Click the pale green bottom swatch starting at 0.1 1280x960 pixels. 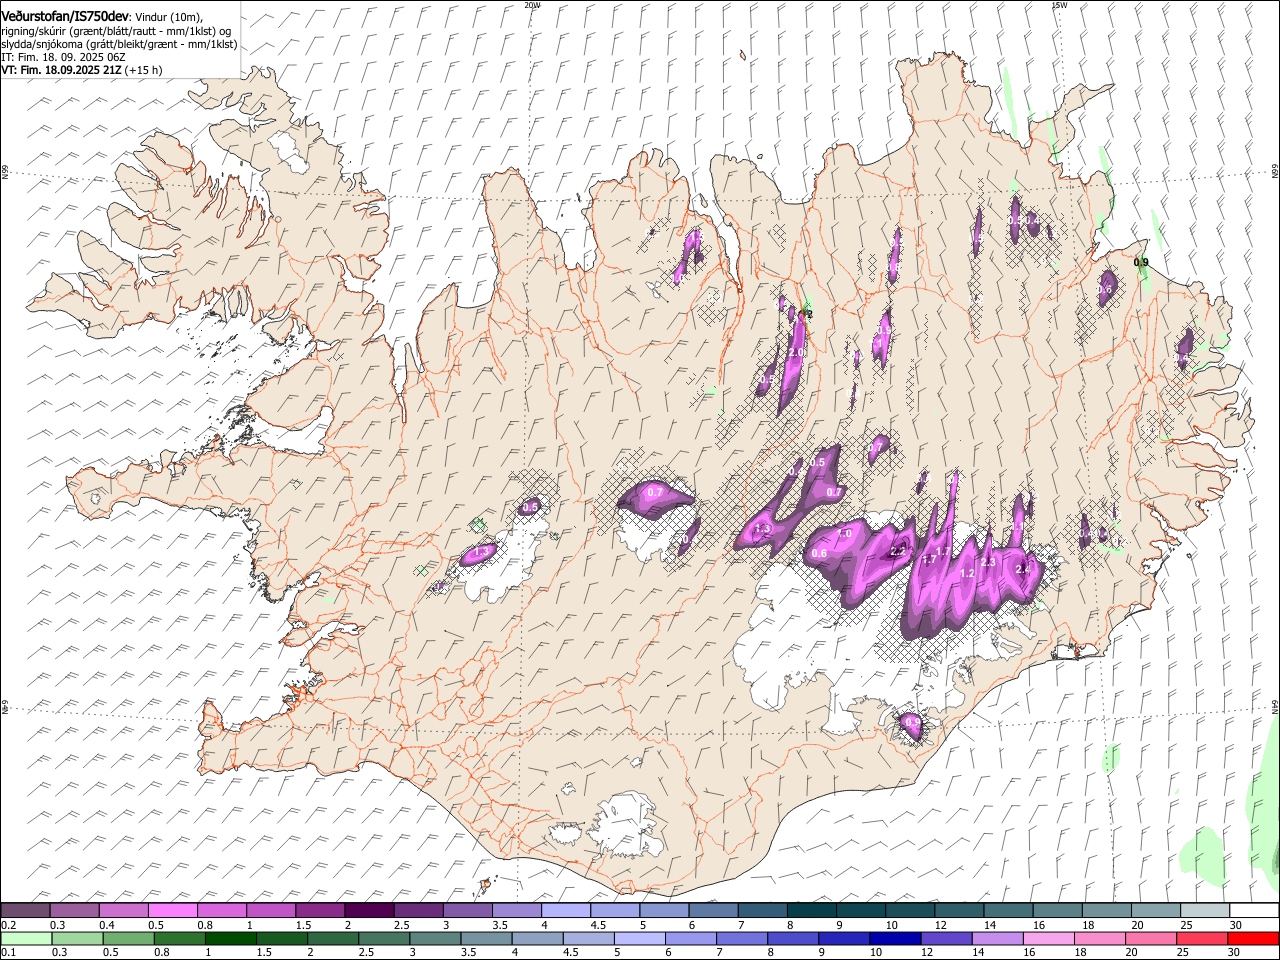[x=26, y=938]
